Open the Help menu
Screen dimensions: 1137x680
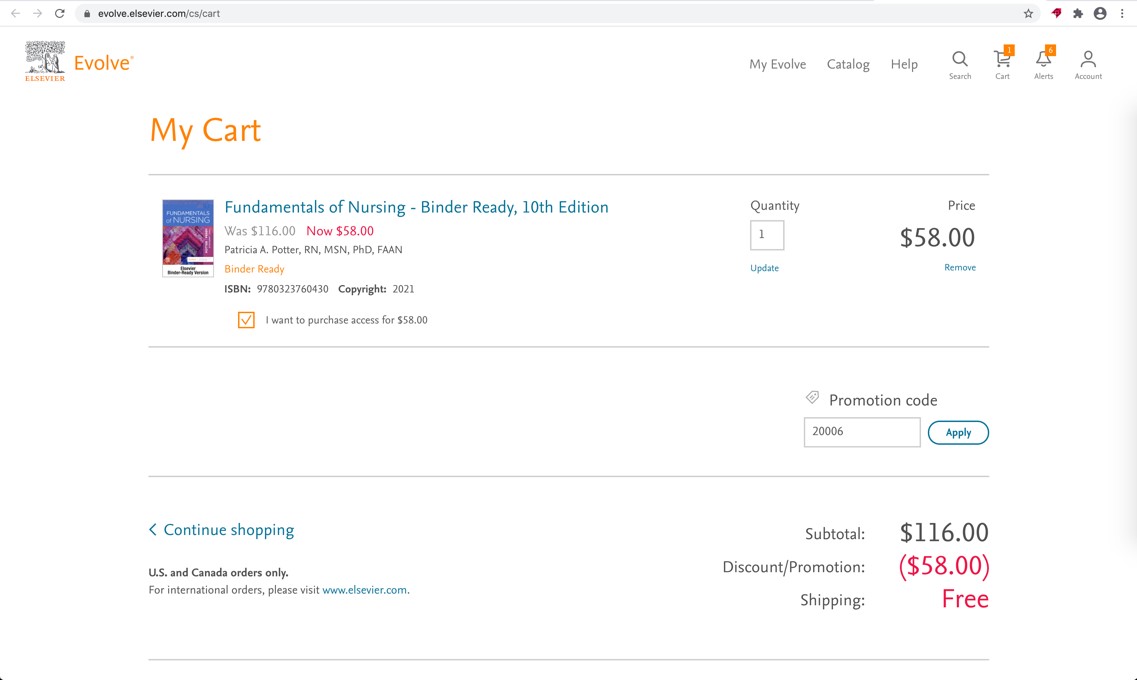point(904,64)
